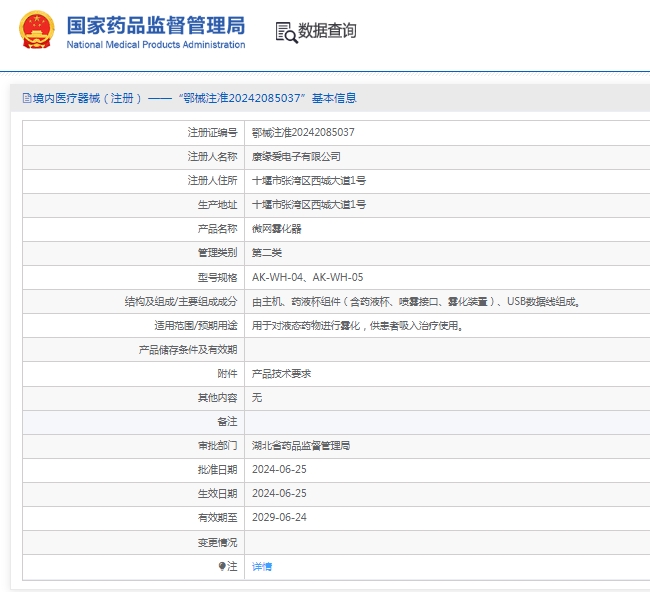The width and height of the screenshot is (650, 592).
Task: Click the 变更情况 row label
Action: (x=217, y=542)
